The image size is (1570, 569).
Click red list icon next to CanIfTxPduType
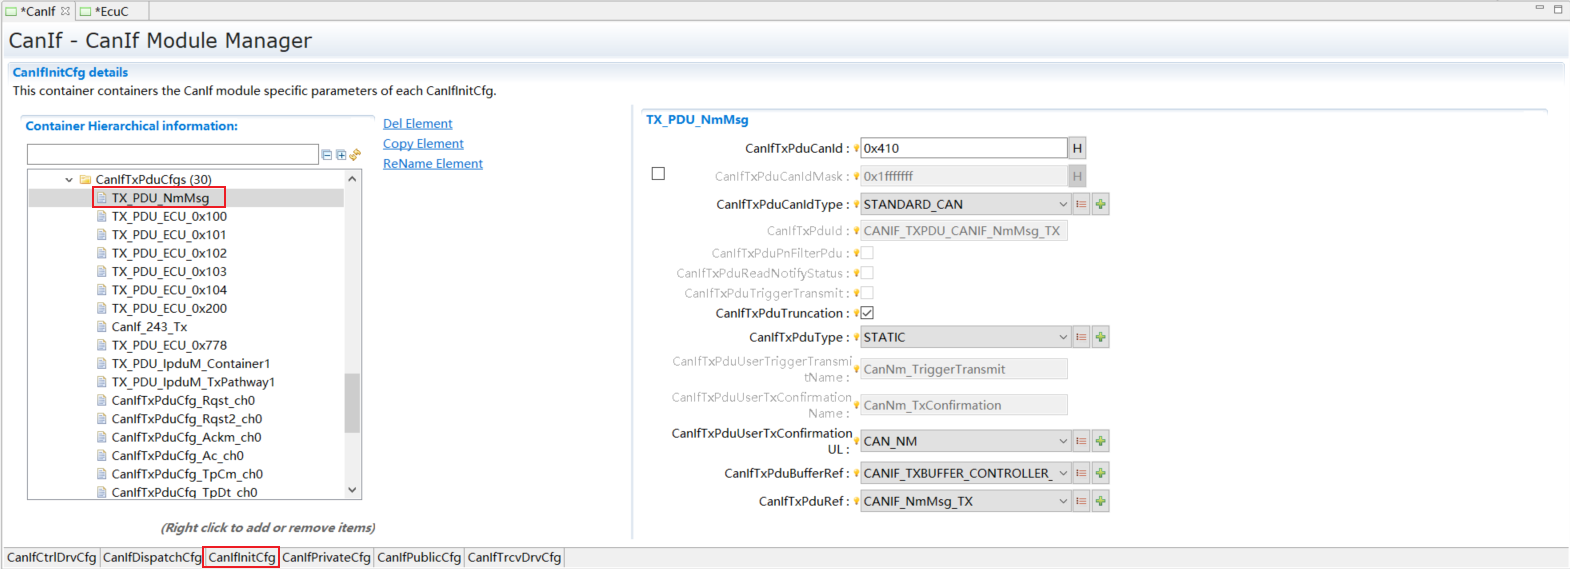1081,337
